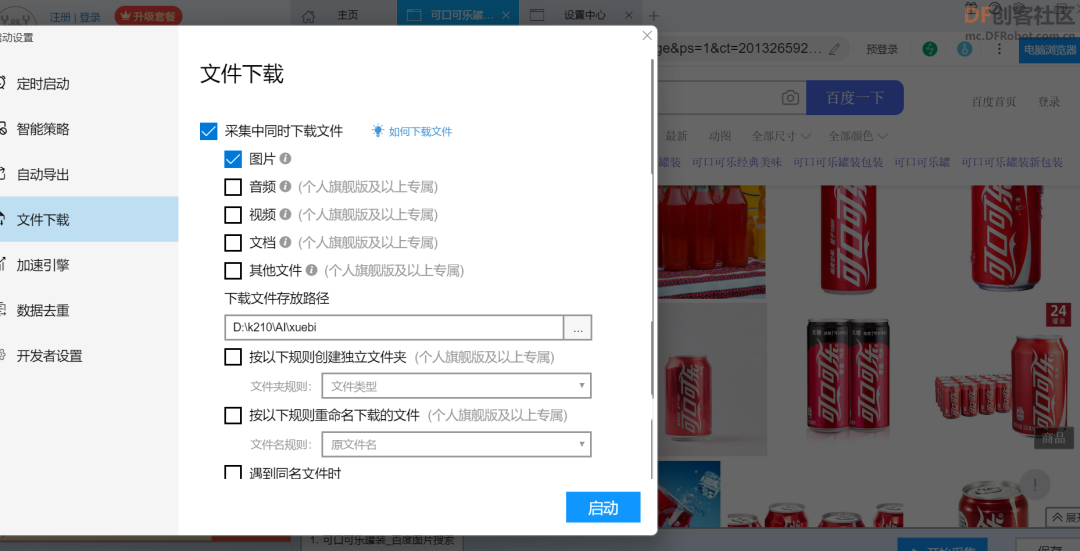Open the 文件名规则 dropdown showing 原文件名
Image resolution: width=1080 pixels, height=551 pixels.
point(456,444)
